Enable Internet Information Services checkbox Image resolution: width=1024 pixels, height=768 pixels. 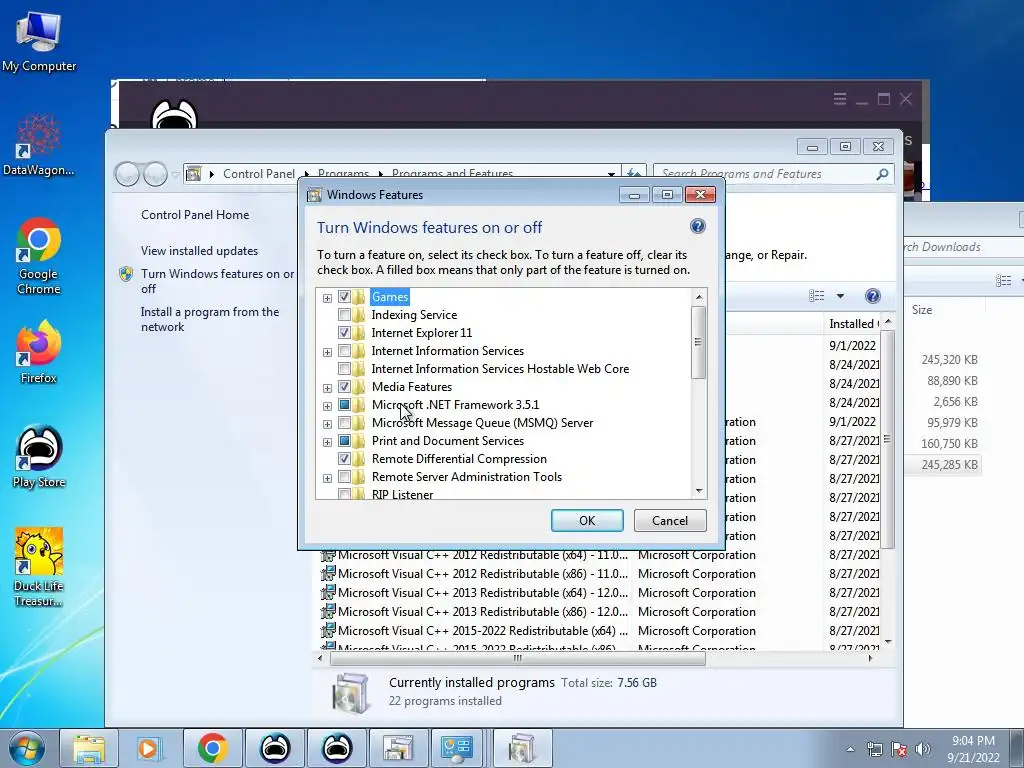[344, 351]
